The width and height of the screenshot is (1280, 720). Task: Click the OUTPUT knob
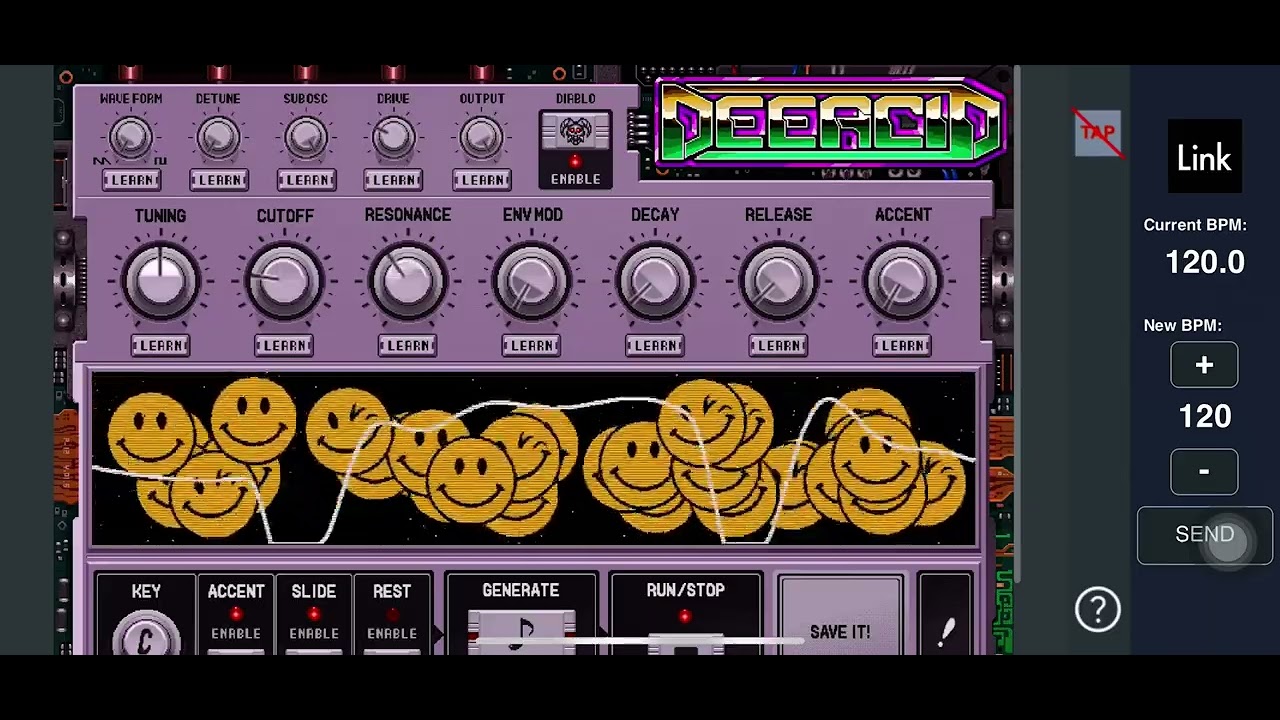[x=481, y=138]
